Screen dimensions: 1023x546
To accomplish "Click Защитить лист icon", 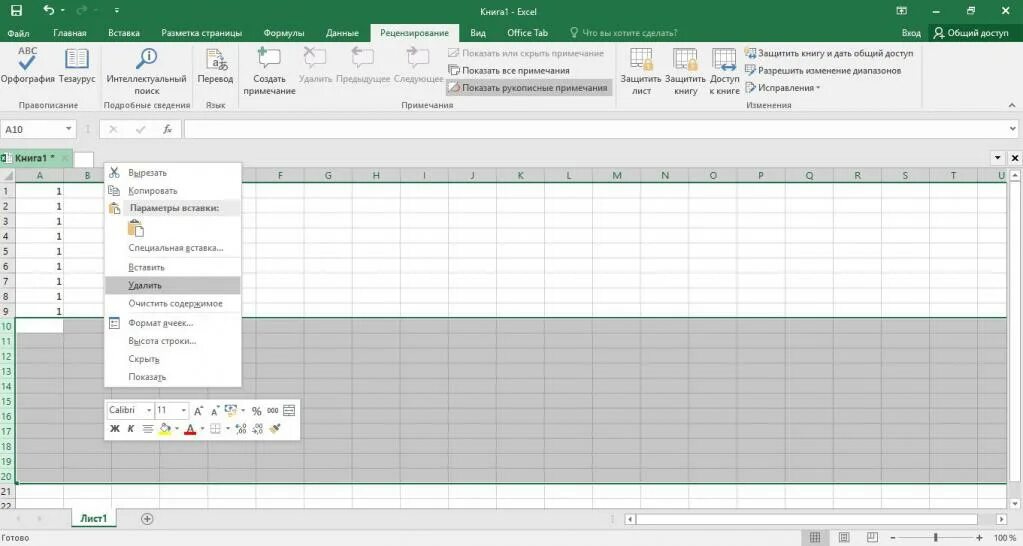I will pos(641,70).
